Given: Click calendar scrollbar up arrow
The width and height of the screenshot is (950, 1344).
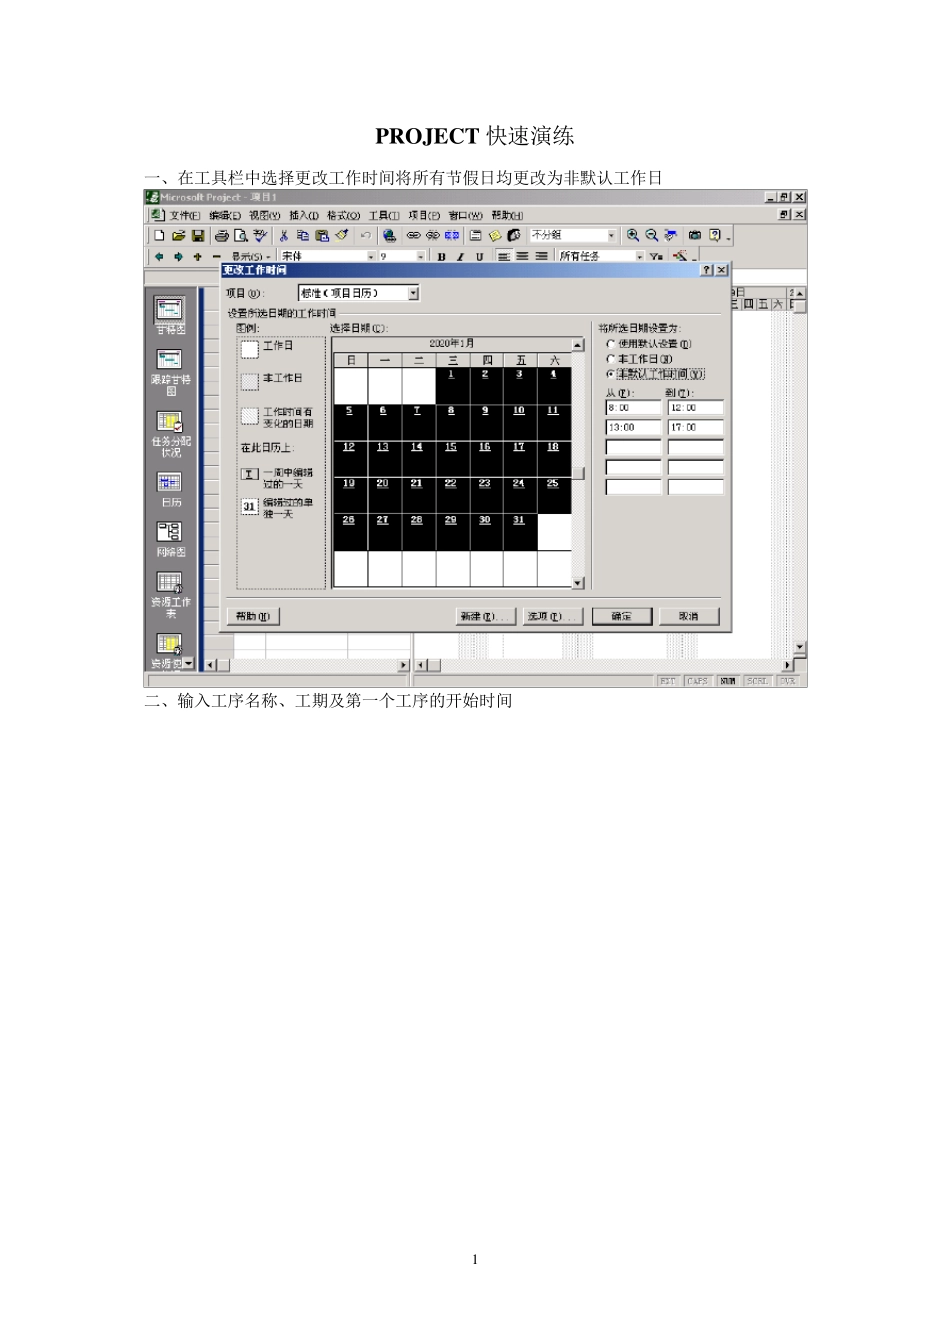Looking at the screenshot, I should click(x=578, y=344).
